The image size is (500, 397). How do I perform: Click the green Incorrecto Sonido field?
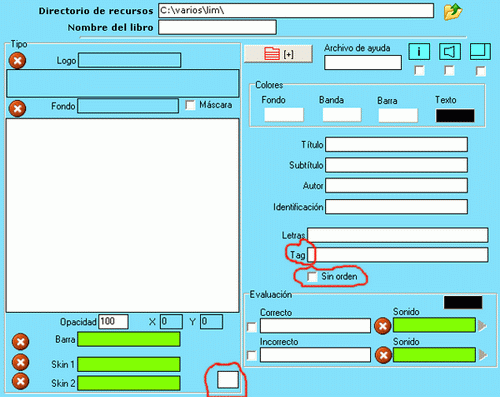point(434,355)
